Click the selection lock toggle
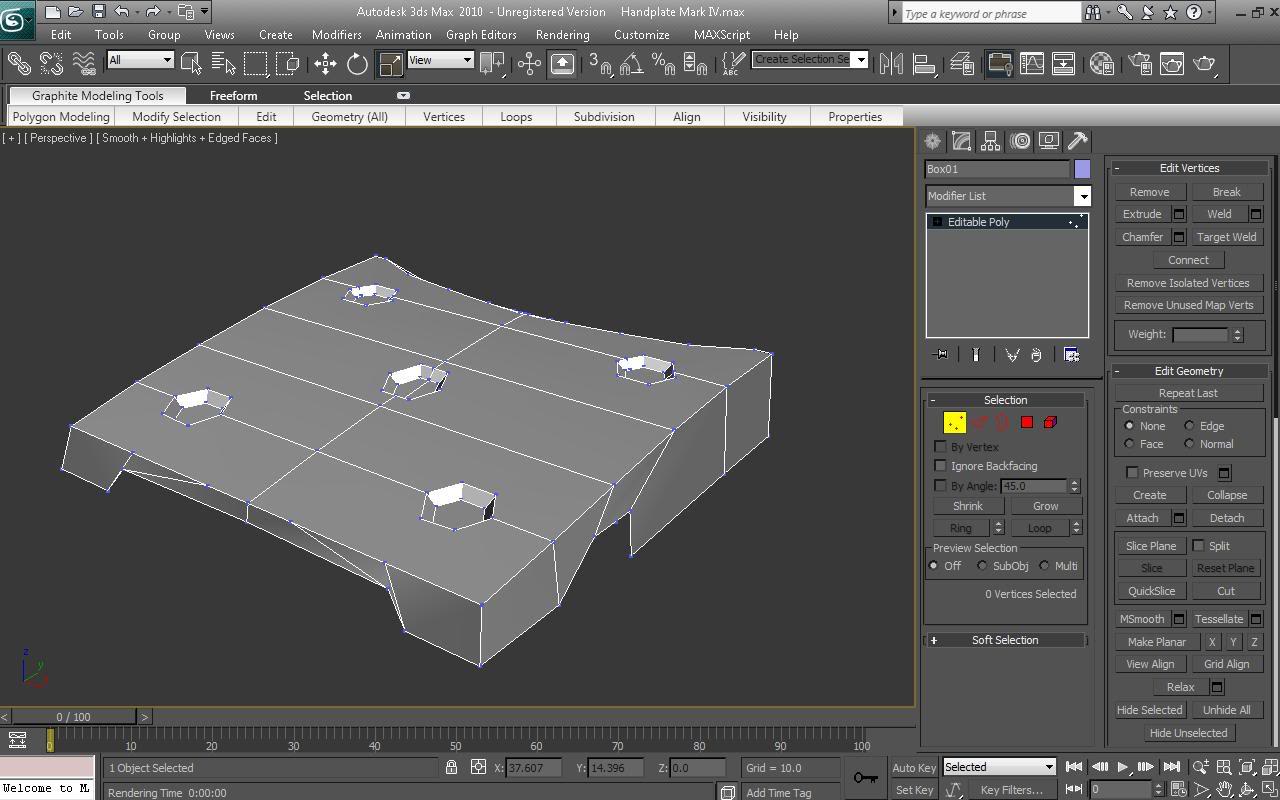Image resolution: width=1280 pixels, height=800 pixels. coord(451,768)
